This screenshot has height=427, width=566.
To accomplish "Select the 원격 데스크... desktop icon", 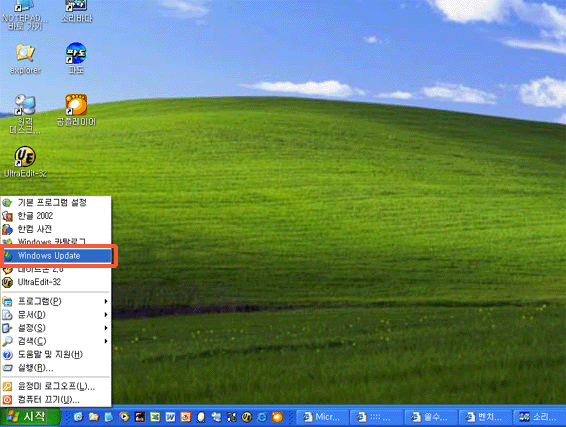I will click(25, 114).
